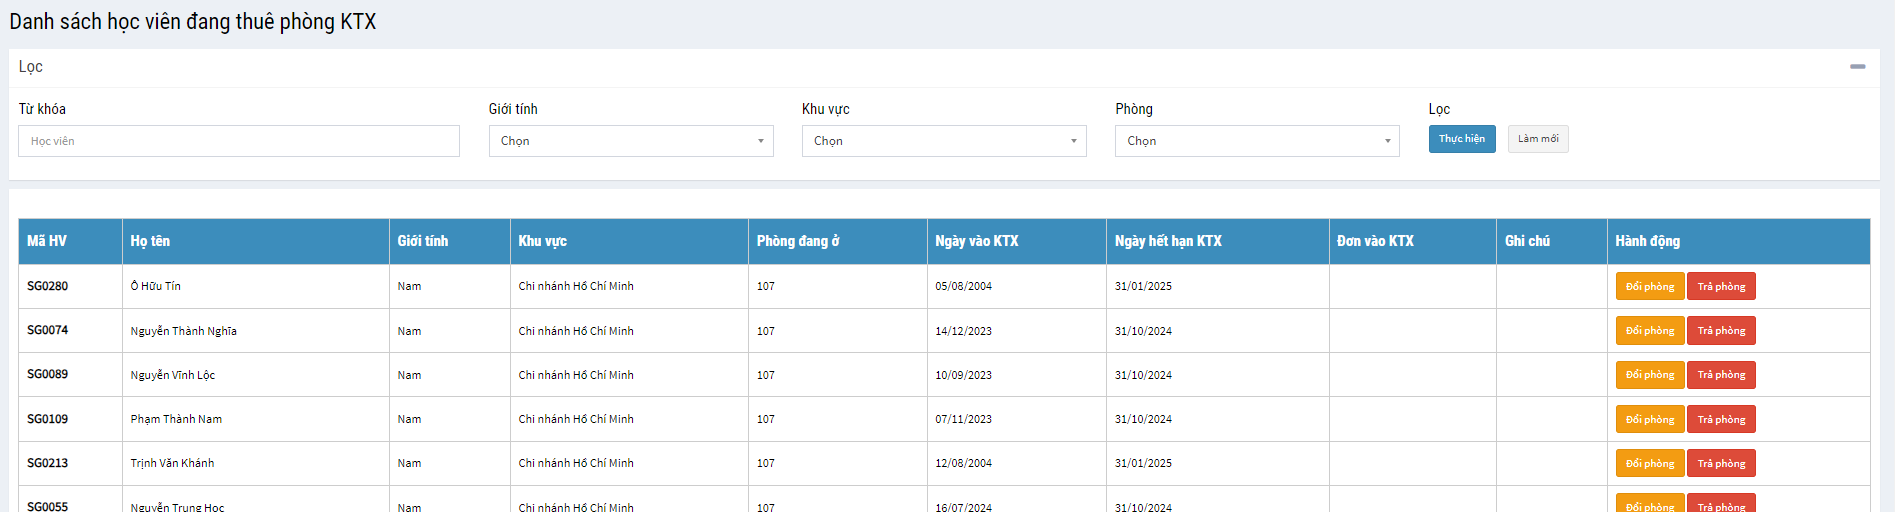Viewport: 1895px width, 512px height.
Task: Click Đổi phòng for Trịnh Văn Khánh
Action: click(1649, 464)
